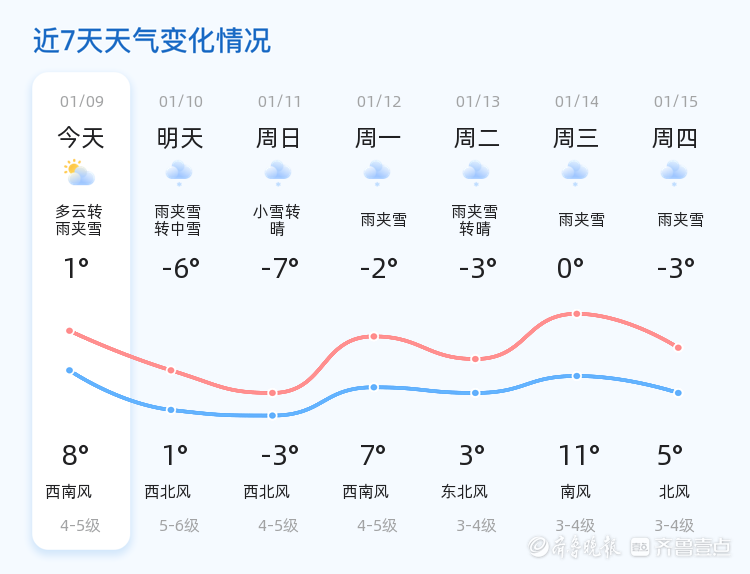Screen dimensions: 750x574
Task: Click the 近7天天气变化情况 heading
Action: 152,41
